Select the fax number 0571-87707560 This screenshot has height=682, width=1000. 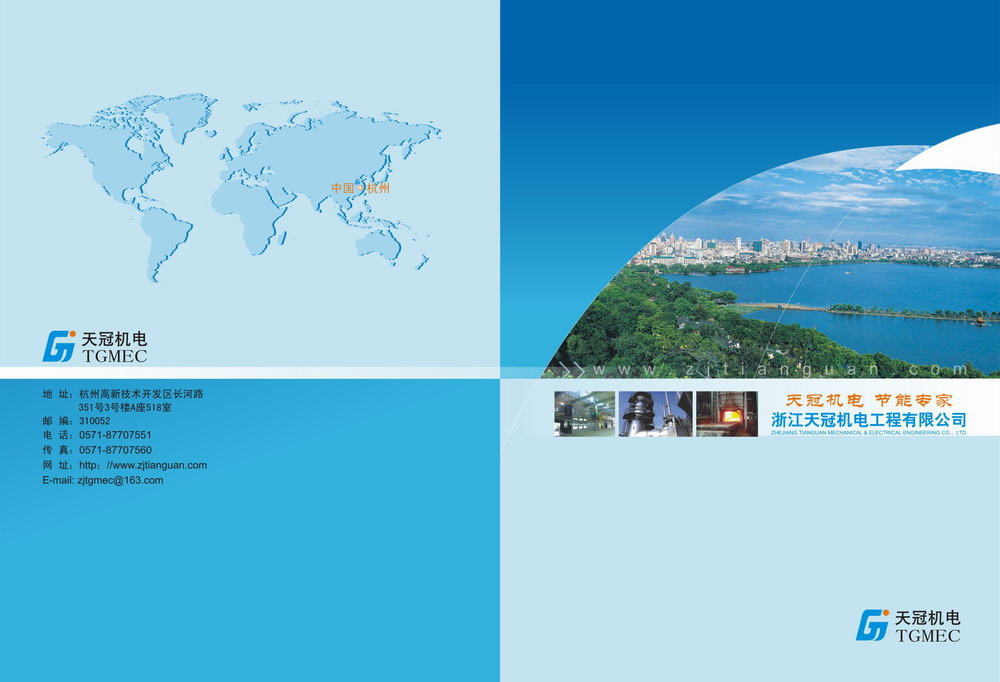point(115,450)
